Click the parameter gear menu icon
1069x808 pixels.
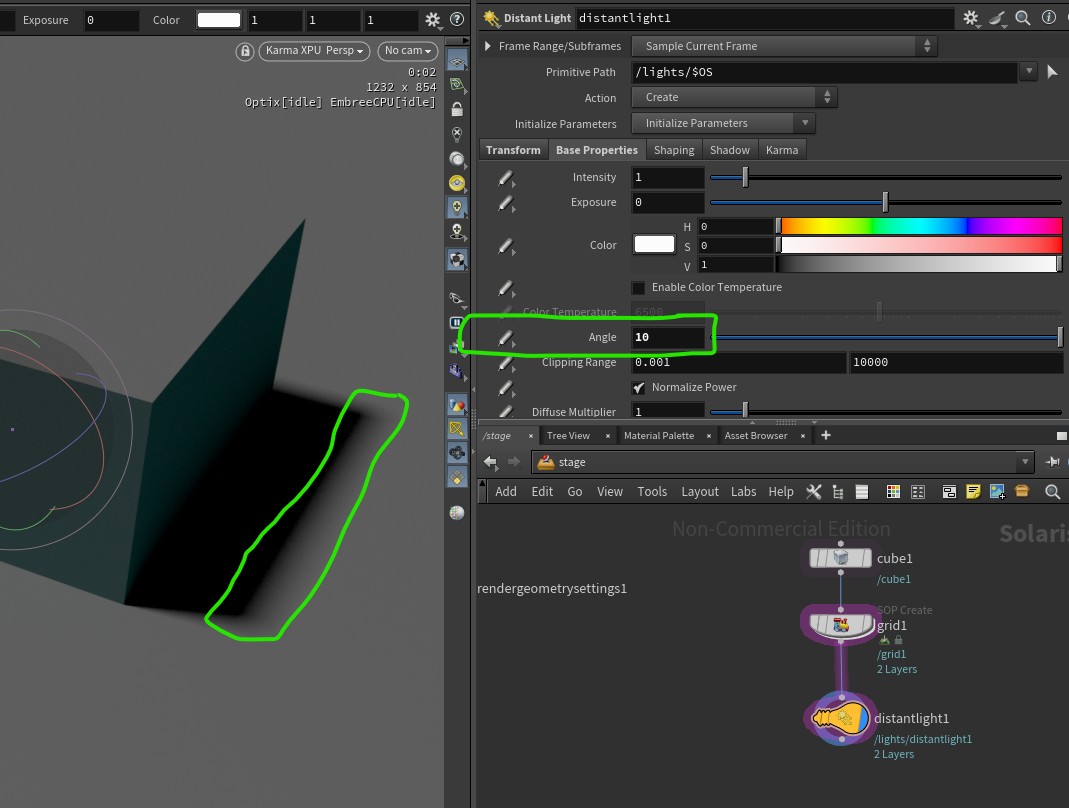click(x=970, y=18)
